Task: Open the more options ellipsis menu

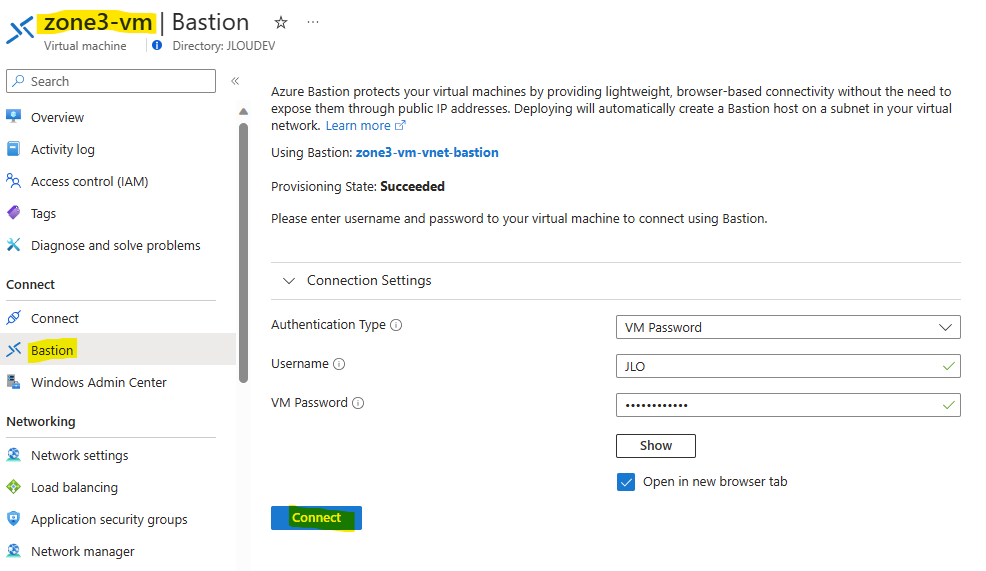Action: point(313,22)
